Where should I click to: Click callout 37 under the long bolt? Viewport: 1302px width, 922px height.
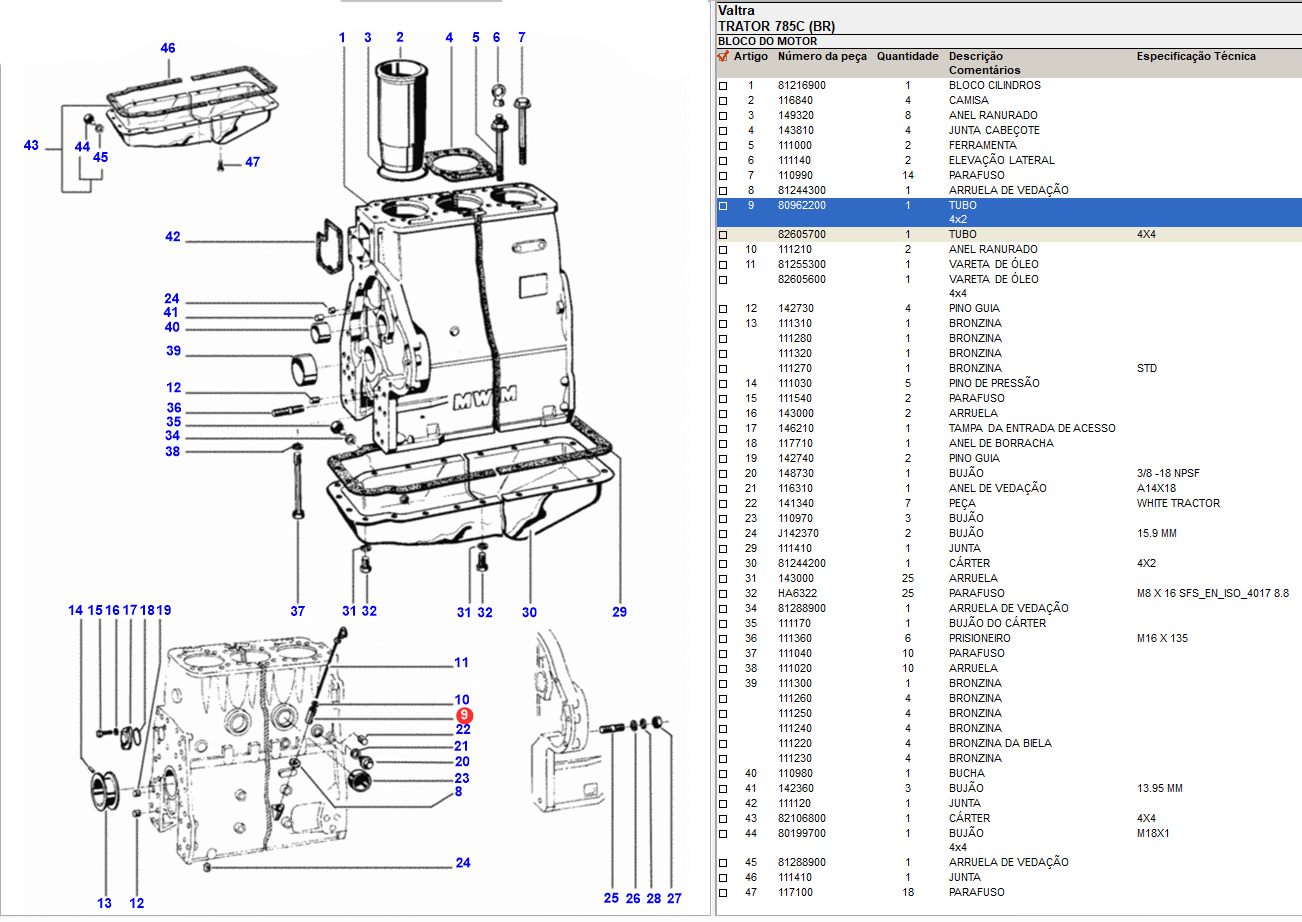[297, 612]
